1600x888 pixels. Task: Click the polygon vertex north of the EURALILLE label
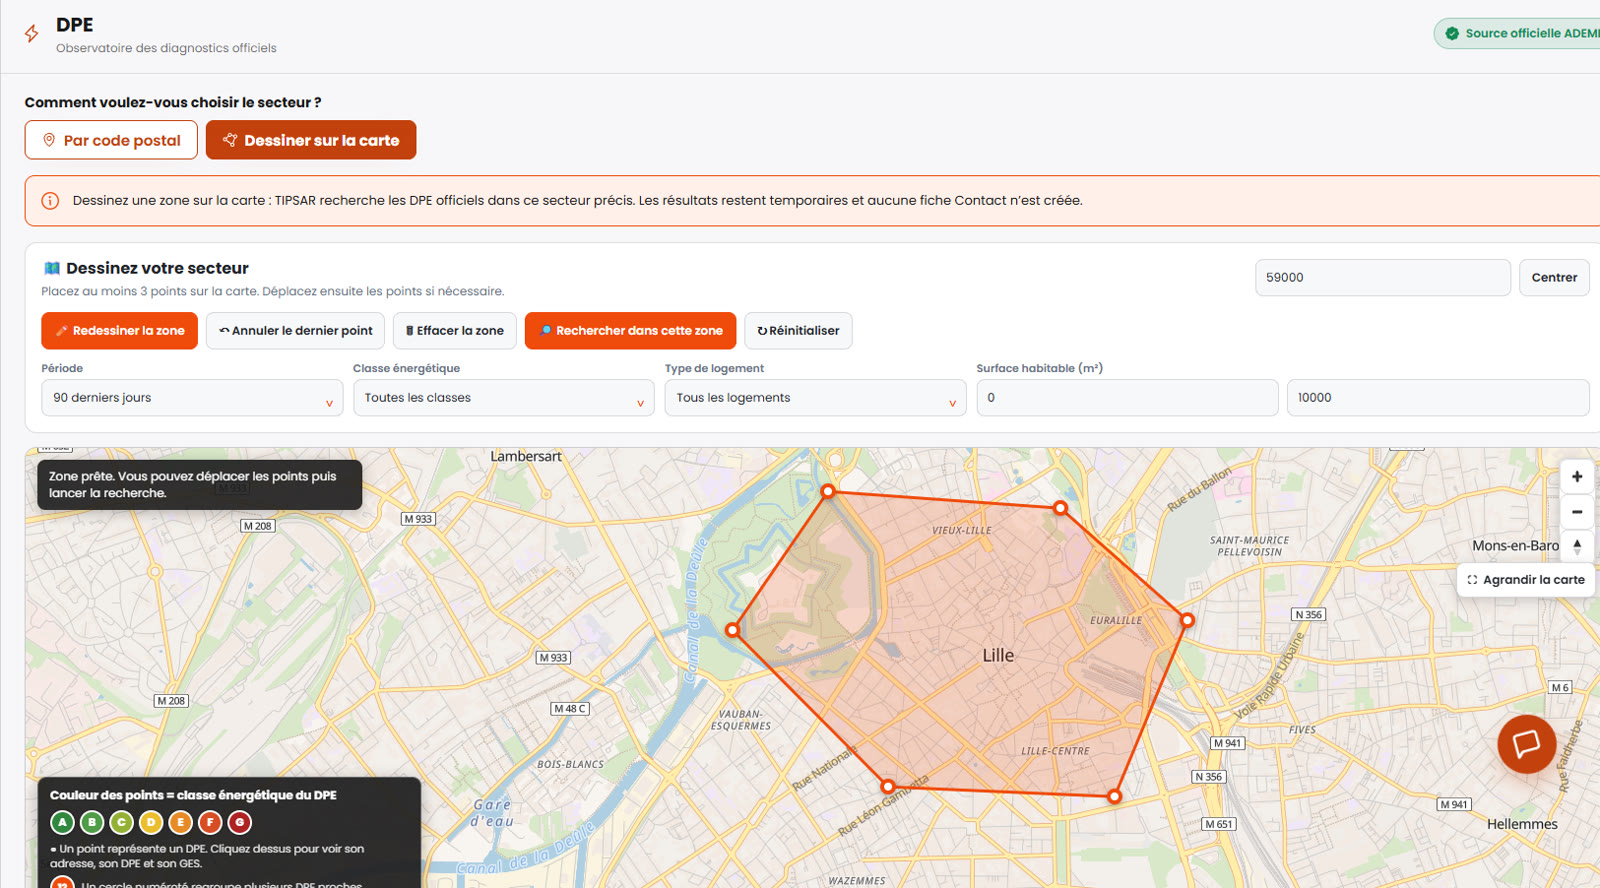[x=1060, y=508]
